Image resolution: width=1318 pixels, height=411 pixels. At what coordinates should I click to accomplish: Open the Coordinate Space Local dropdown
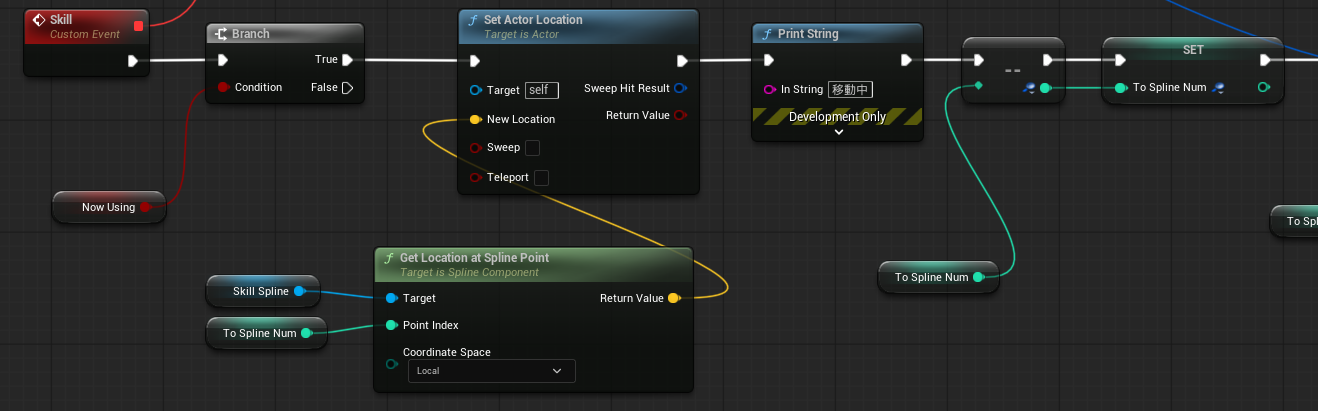point(491,371)
